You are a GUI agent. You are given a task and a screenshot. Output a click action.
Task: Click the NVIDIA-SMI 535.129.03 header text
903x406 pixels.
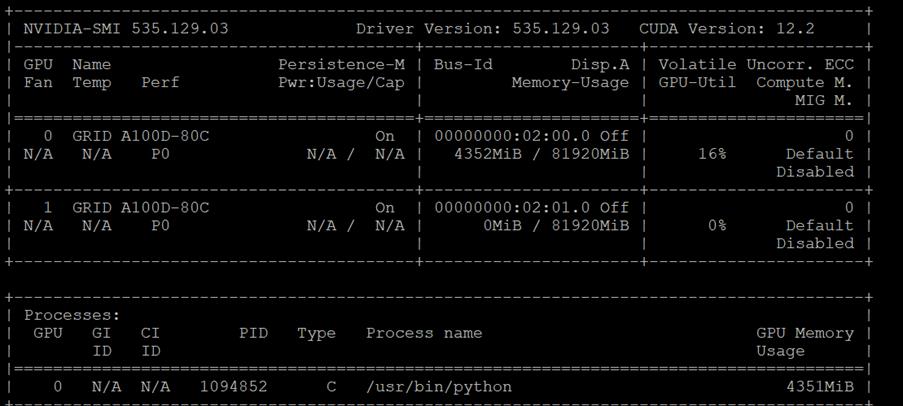click(126, 28)
